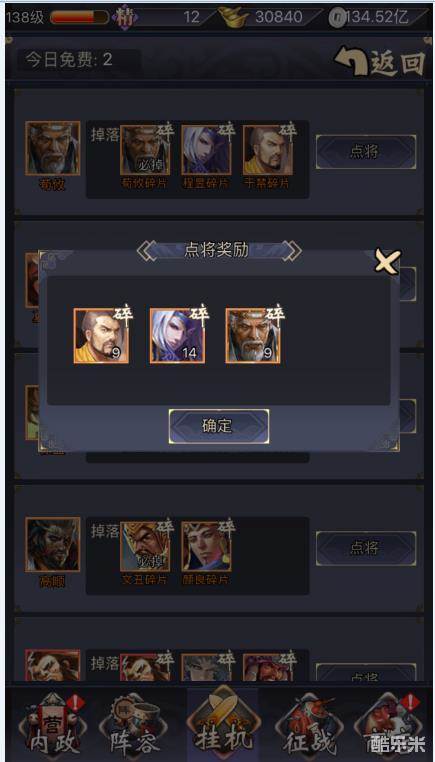The image size is (435, 762).
Task: Click the gold ingot currency icon
Action: pos(233,17)
